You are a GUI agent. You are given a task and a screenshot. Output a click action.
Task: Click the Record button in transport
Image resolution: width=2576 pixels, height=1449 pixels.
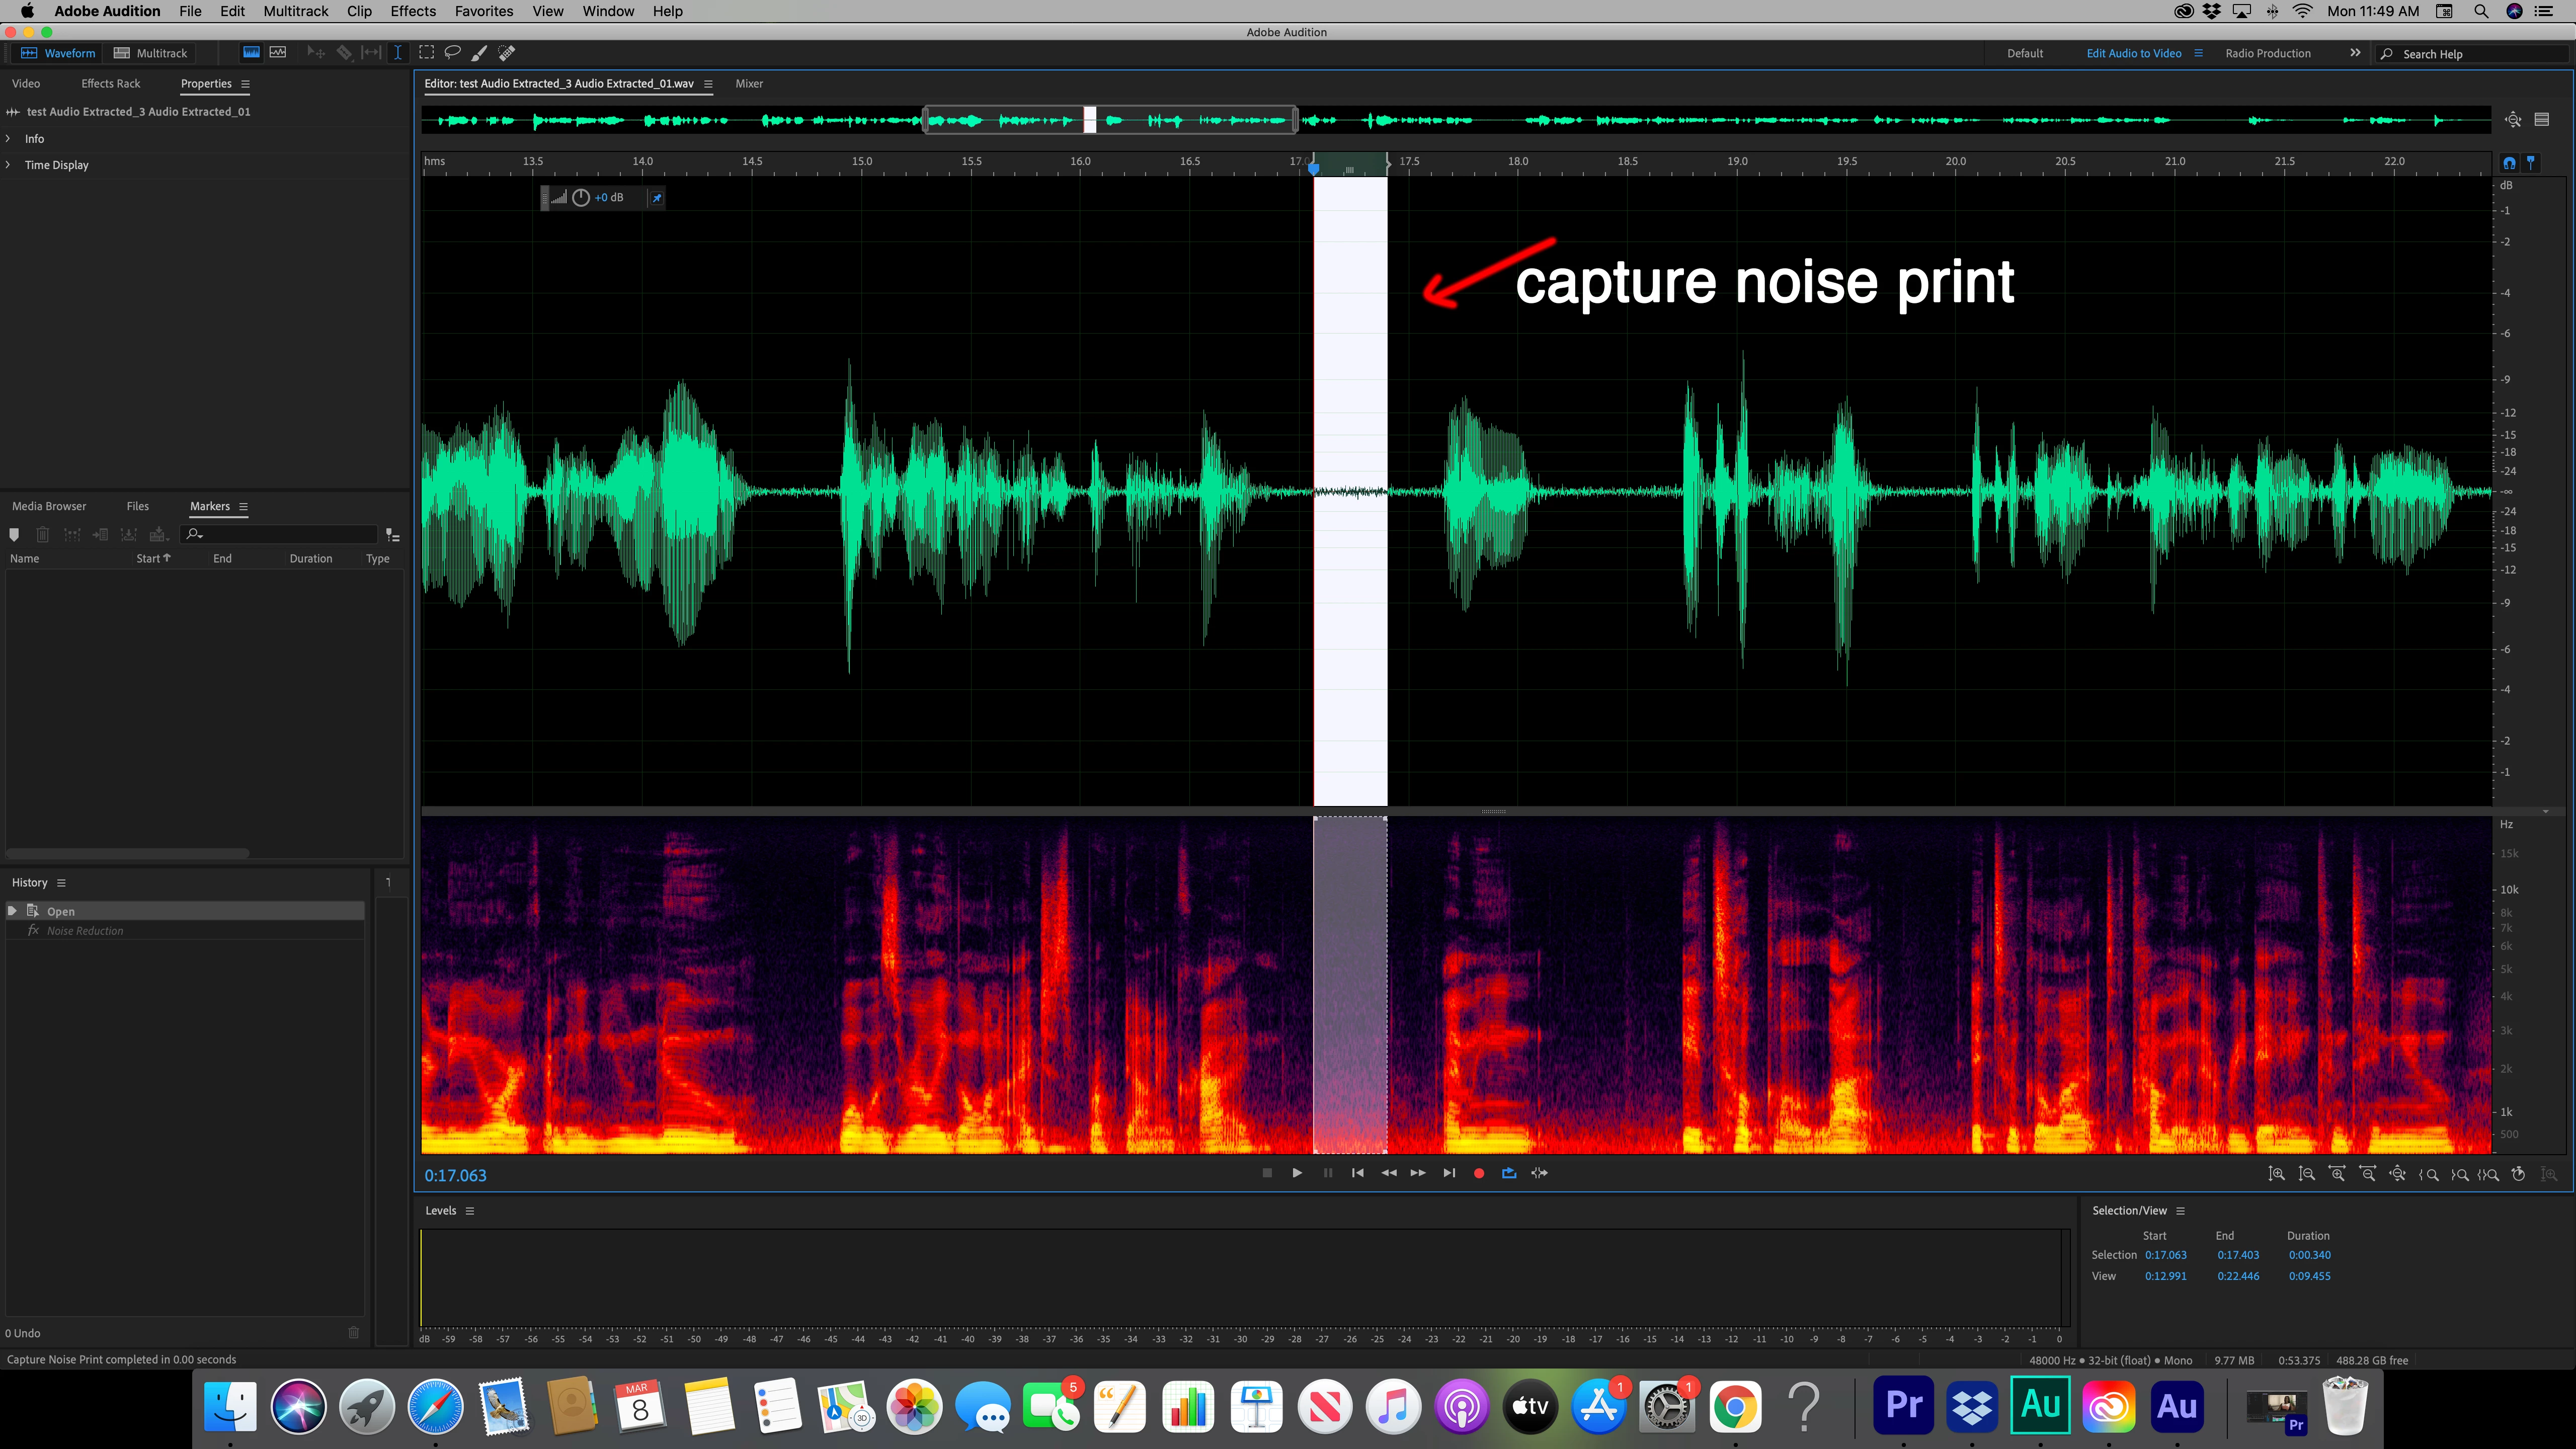1479,1173
